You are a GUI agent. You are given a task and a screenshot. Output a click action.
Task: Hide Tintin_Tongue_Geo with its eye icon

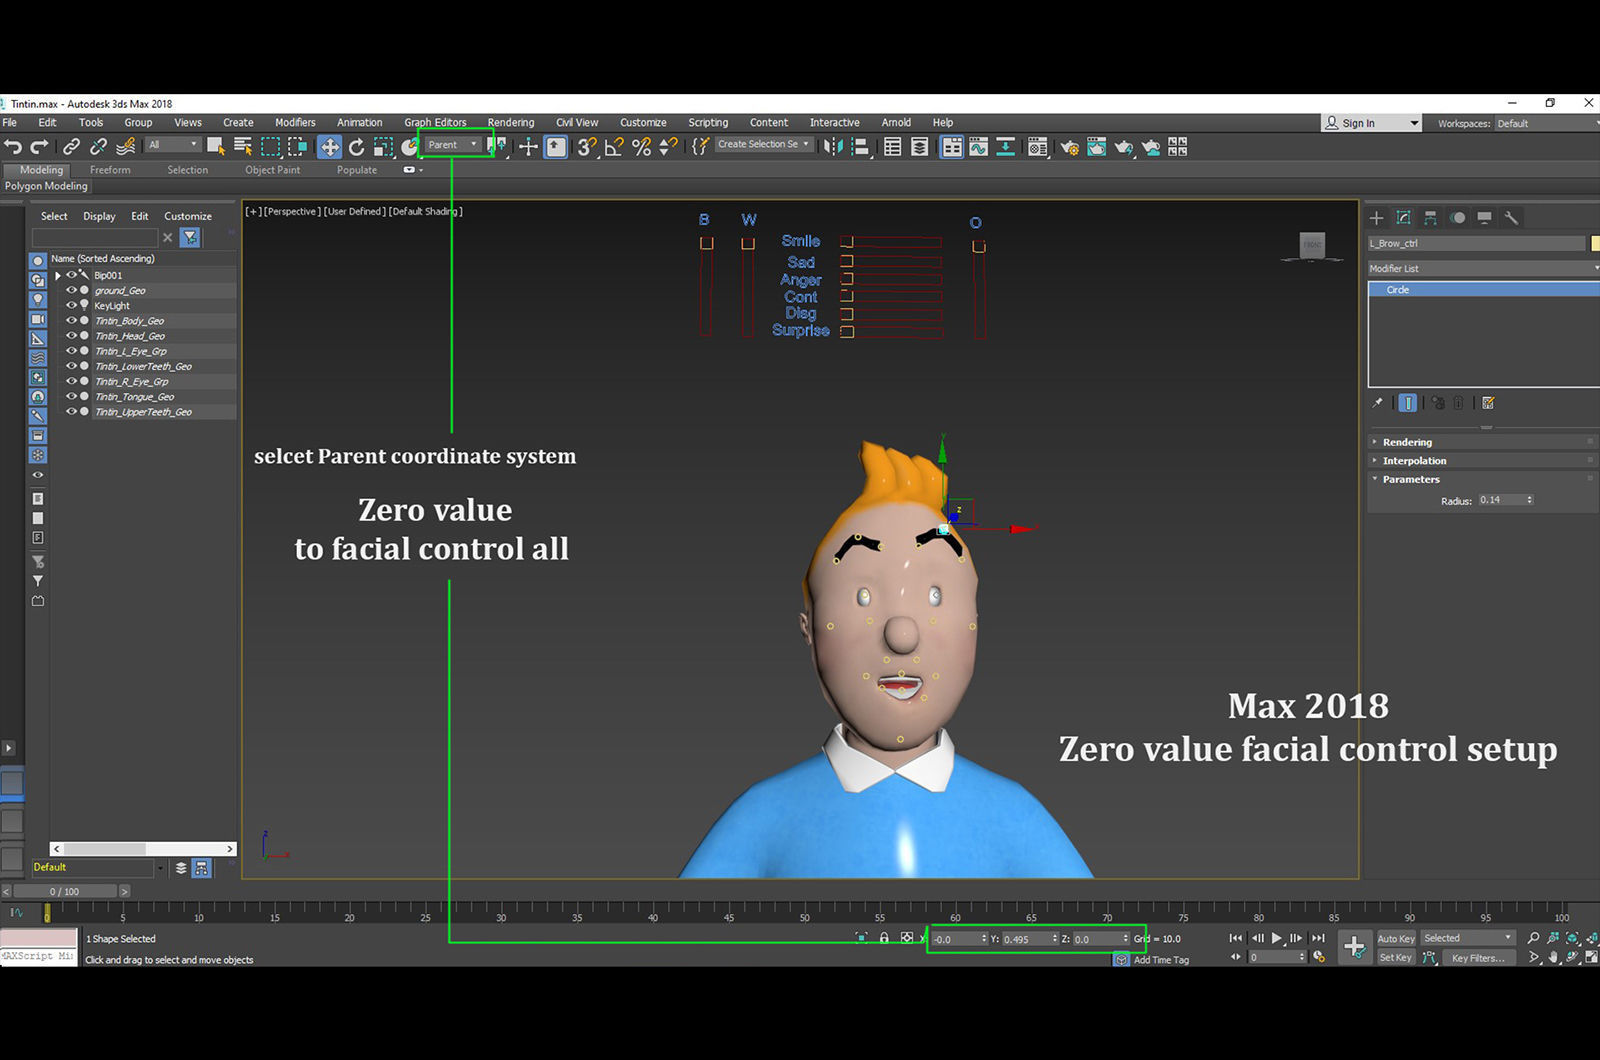tap(71, 396)
